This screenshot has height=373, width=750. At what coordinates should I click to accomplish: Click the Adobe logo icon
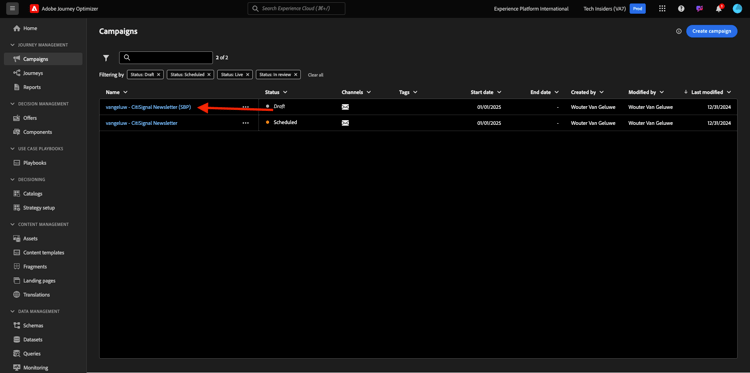[34, 9]
